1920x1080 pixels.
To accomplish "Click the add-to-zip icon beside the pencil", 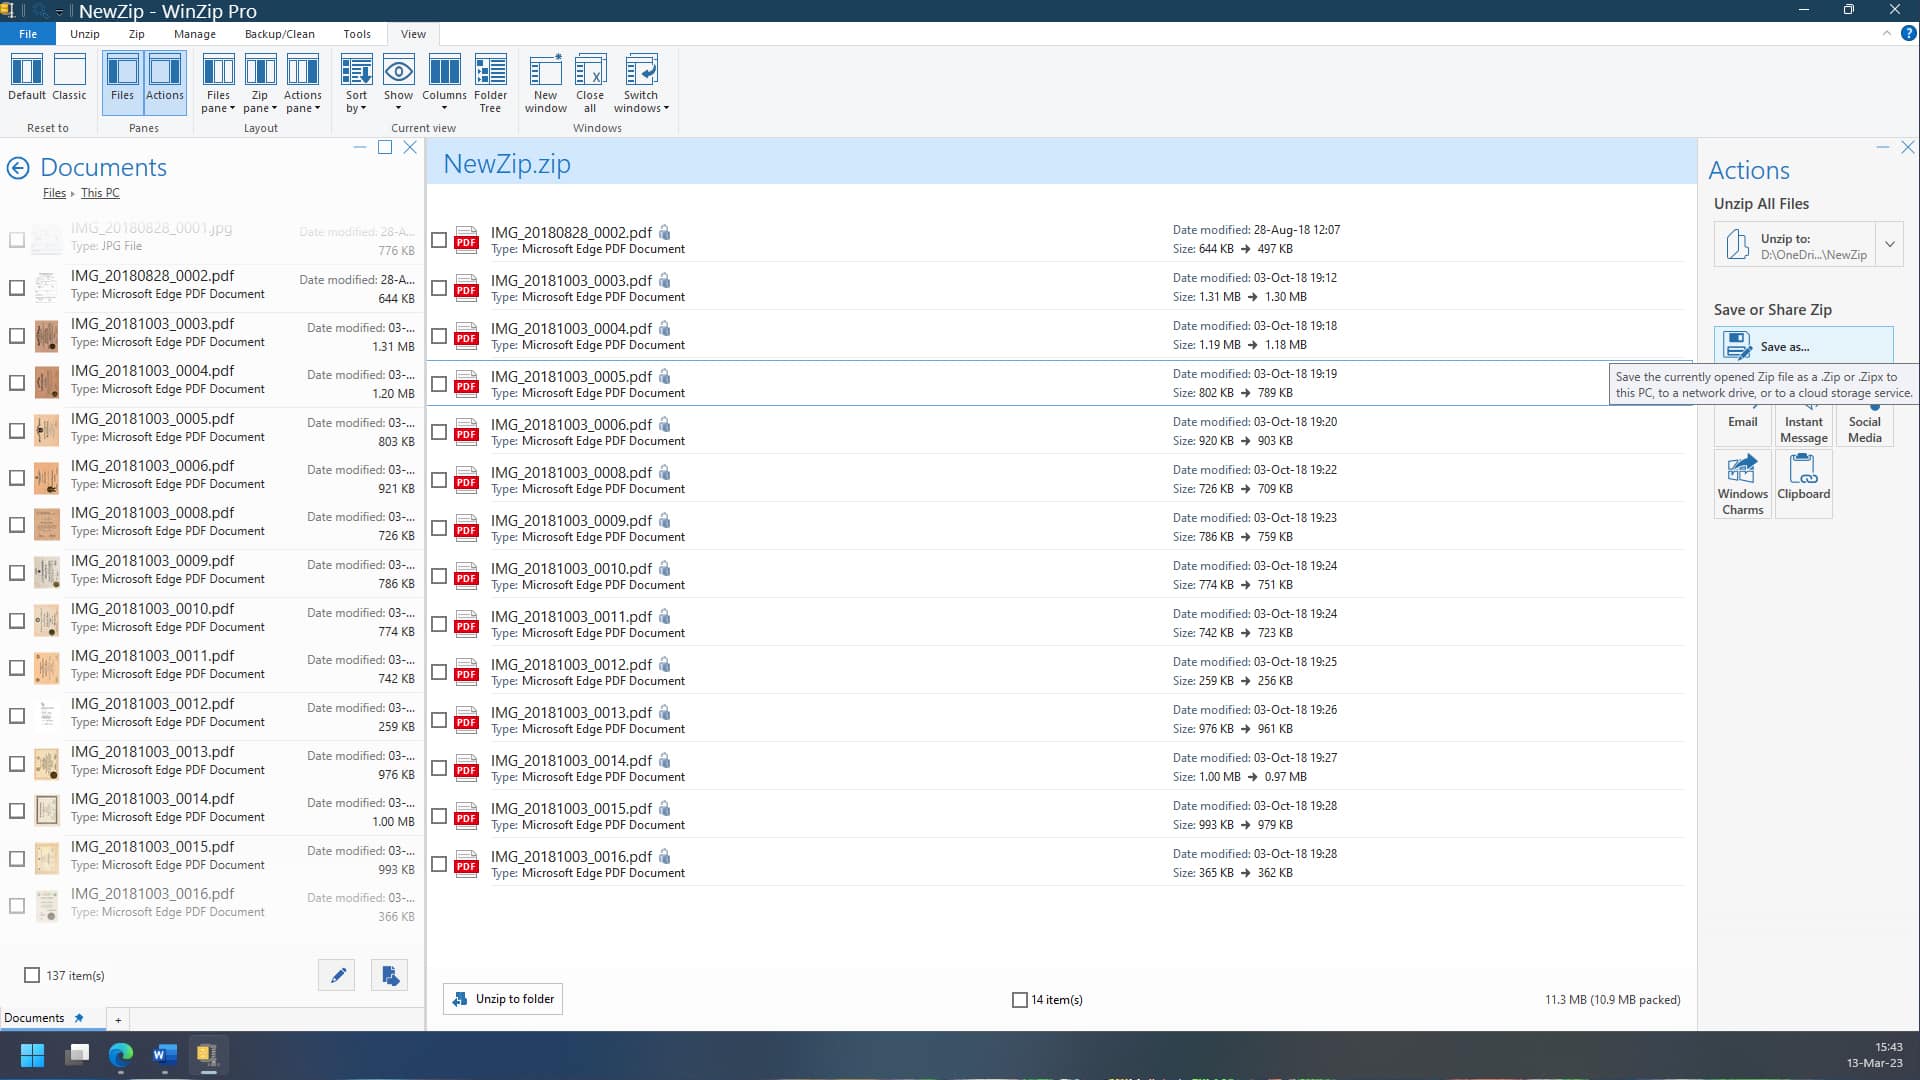I will 389,975.
